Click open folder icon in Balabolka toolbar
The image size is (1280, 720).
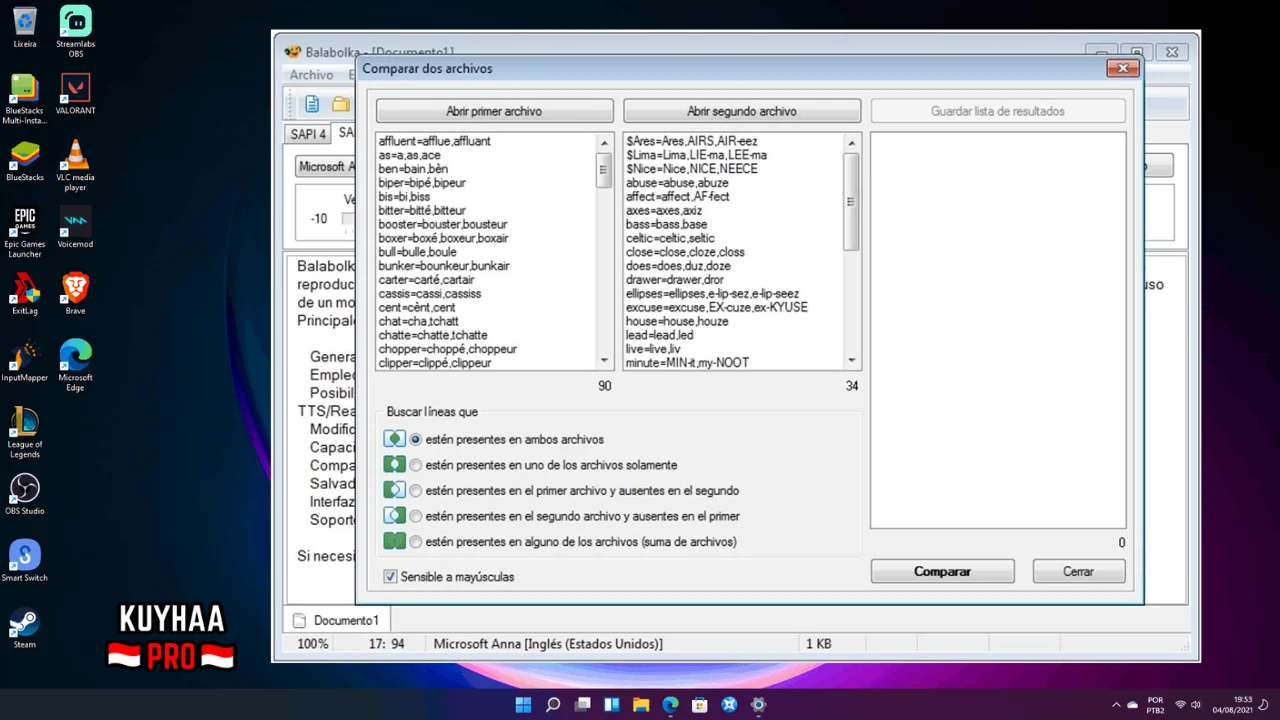pyautogui.click(x=341, y=104)
